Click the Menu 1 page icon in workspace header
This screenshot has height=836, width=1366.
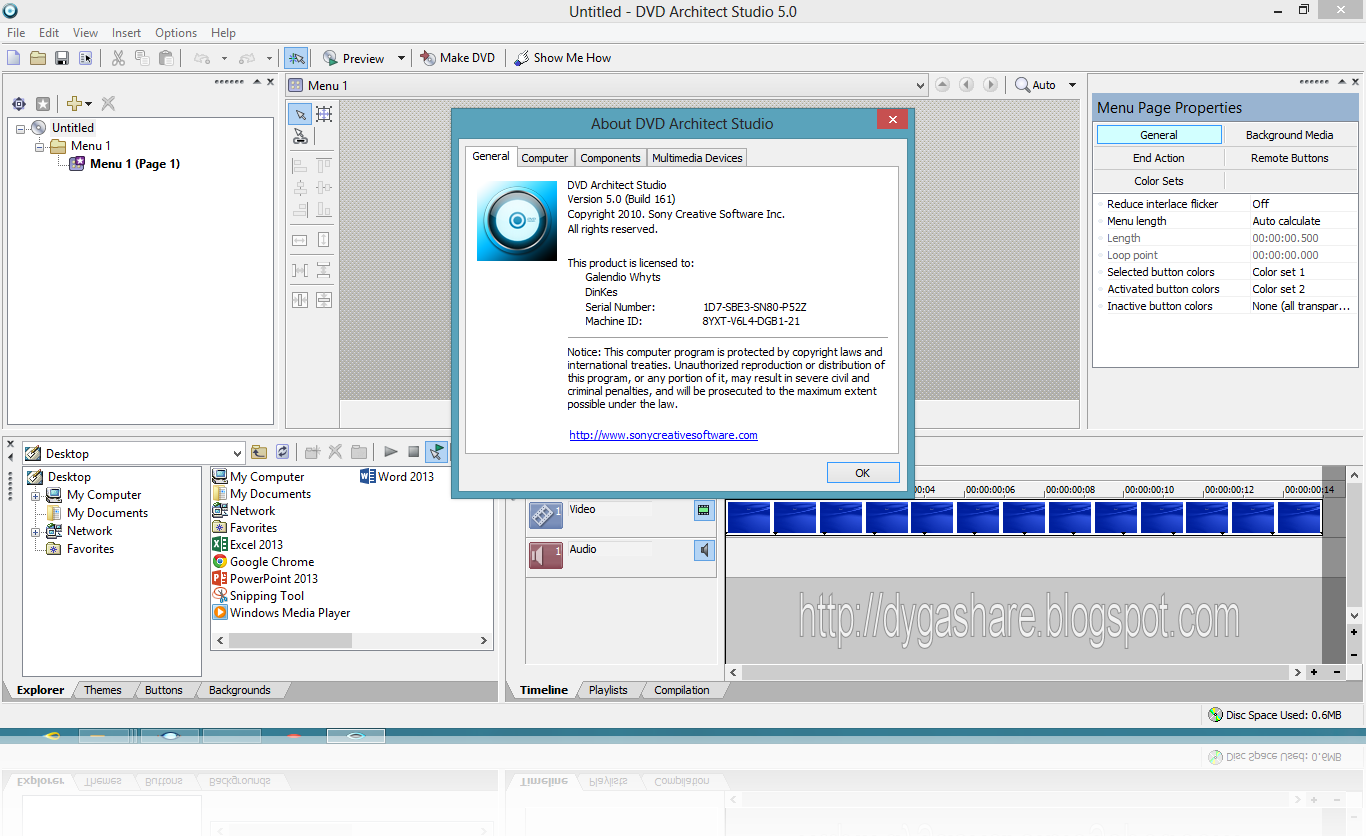click(x=296, y=85)
